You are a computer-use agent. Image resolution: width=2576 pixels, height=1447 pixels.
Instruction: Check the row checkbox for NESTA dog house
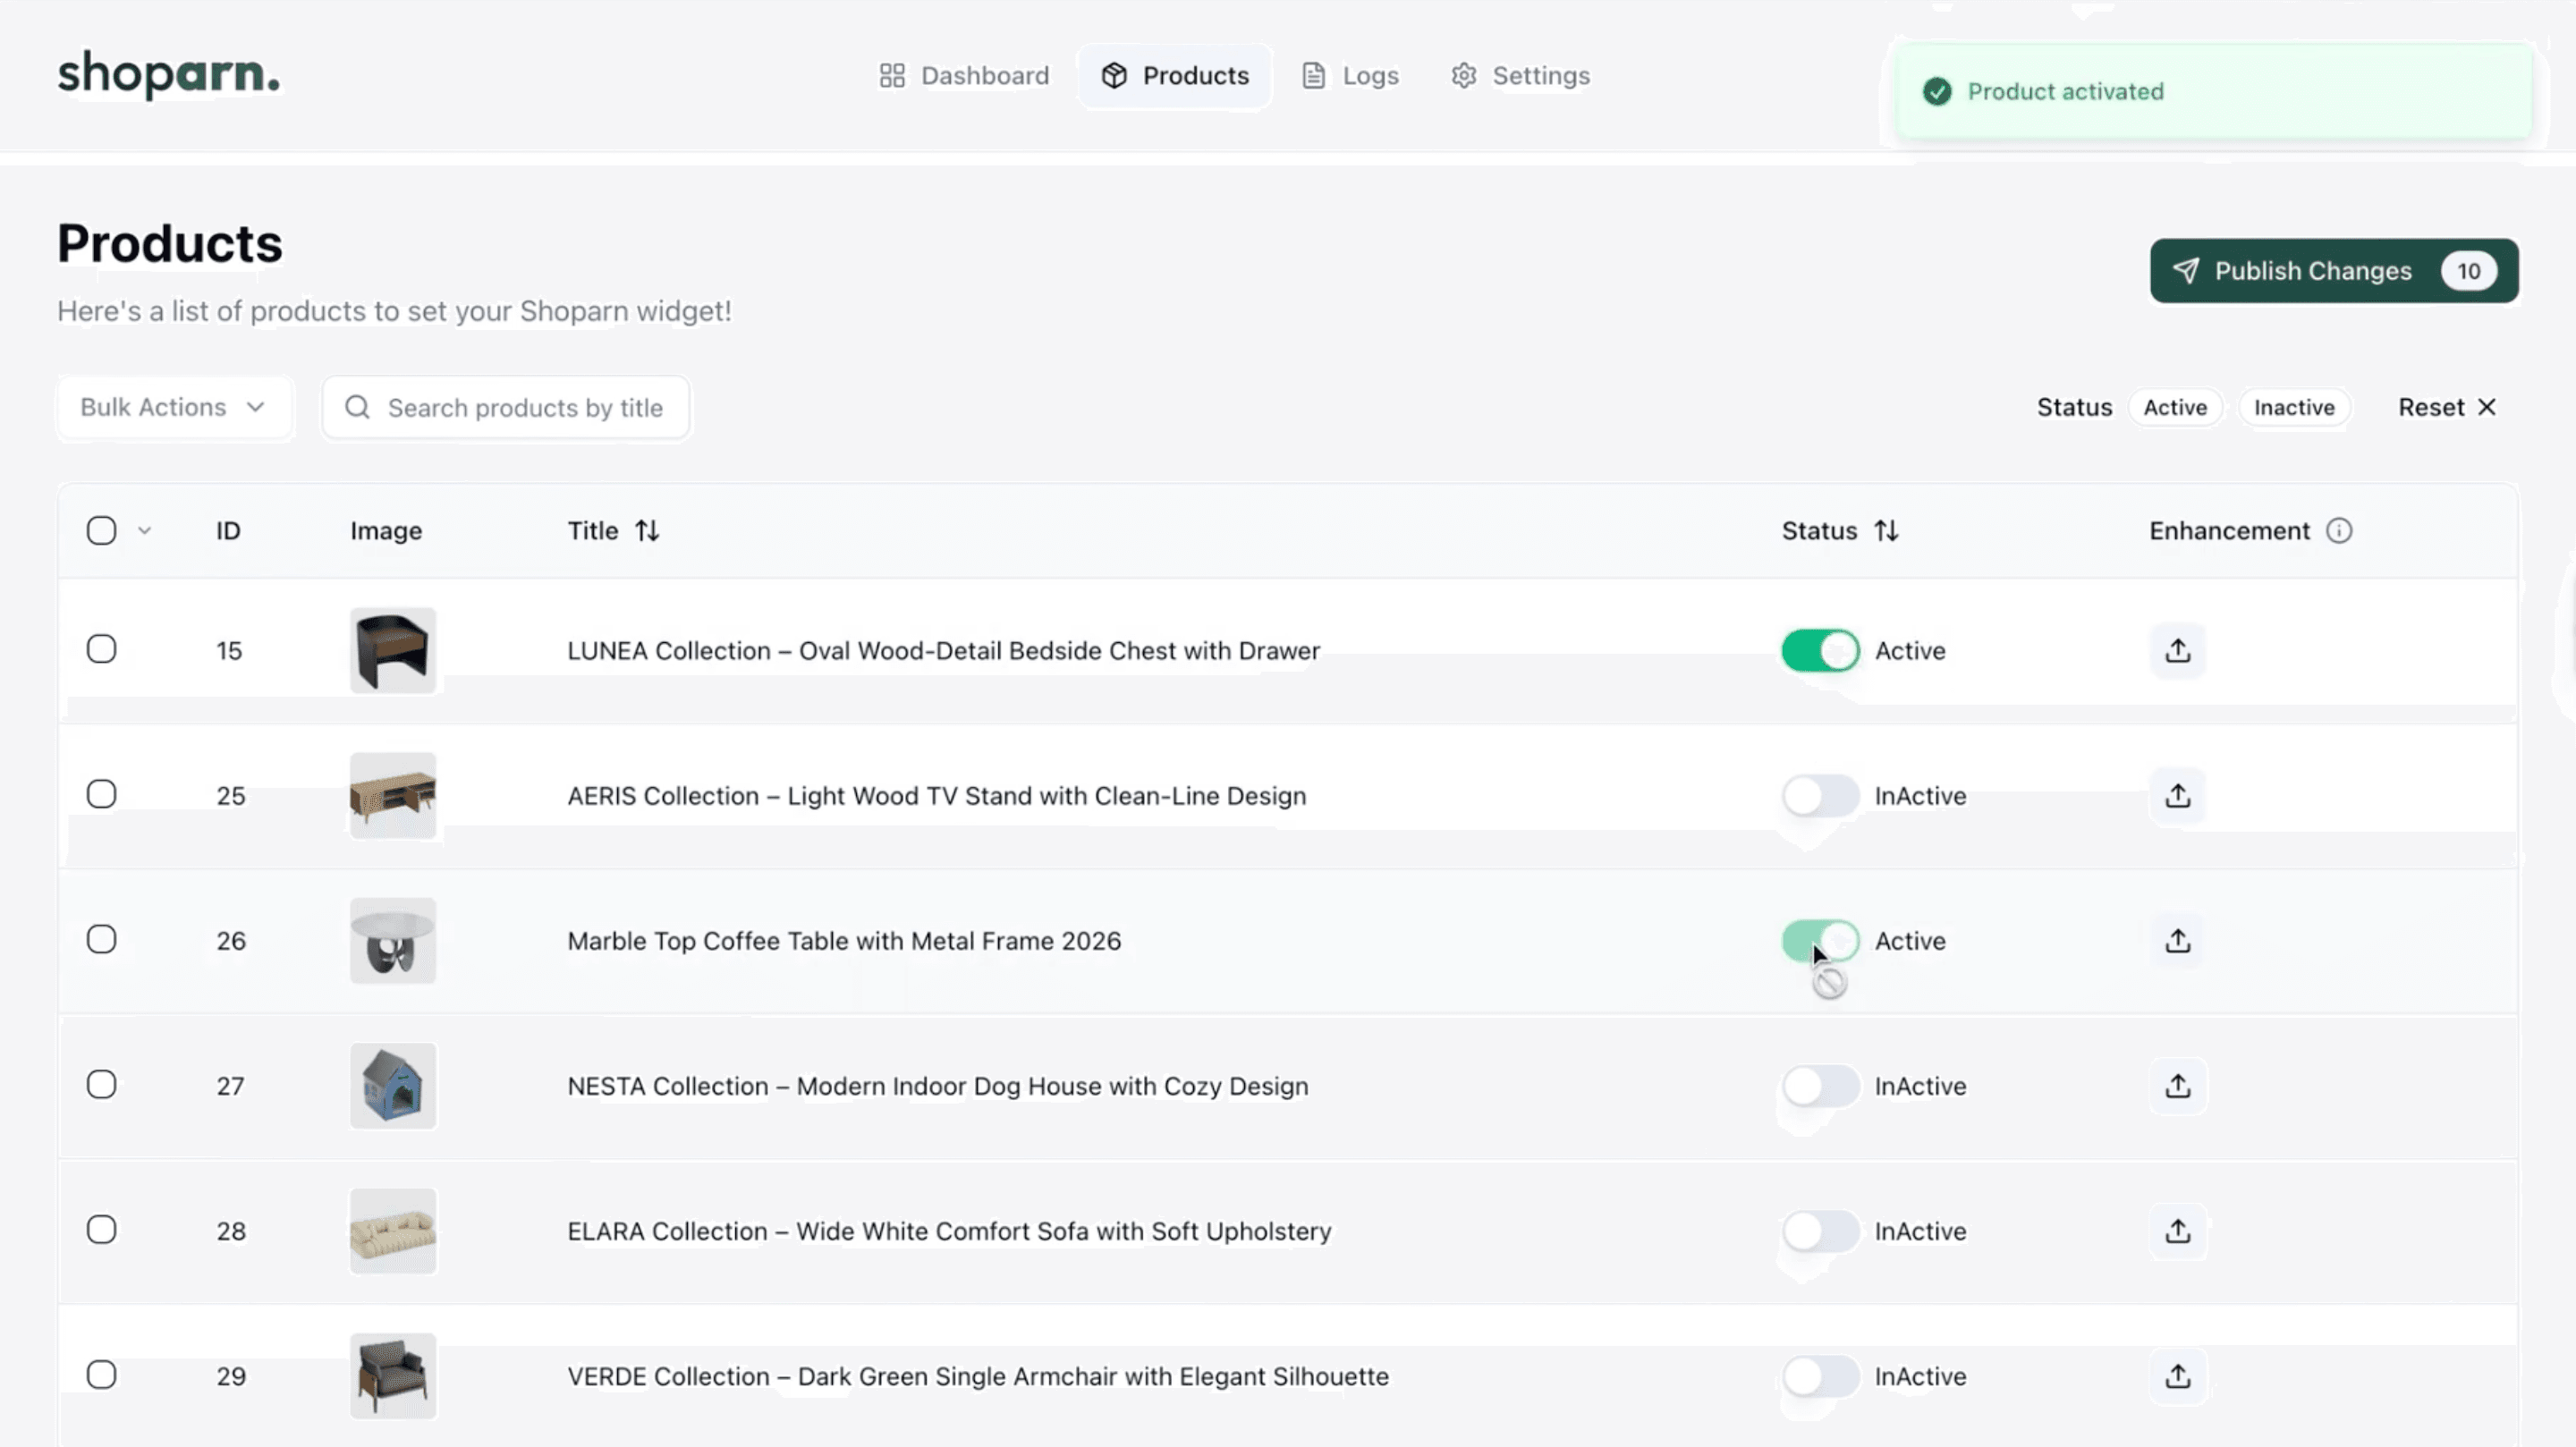coord(102,1085)
